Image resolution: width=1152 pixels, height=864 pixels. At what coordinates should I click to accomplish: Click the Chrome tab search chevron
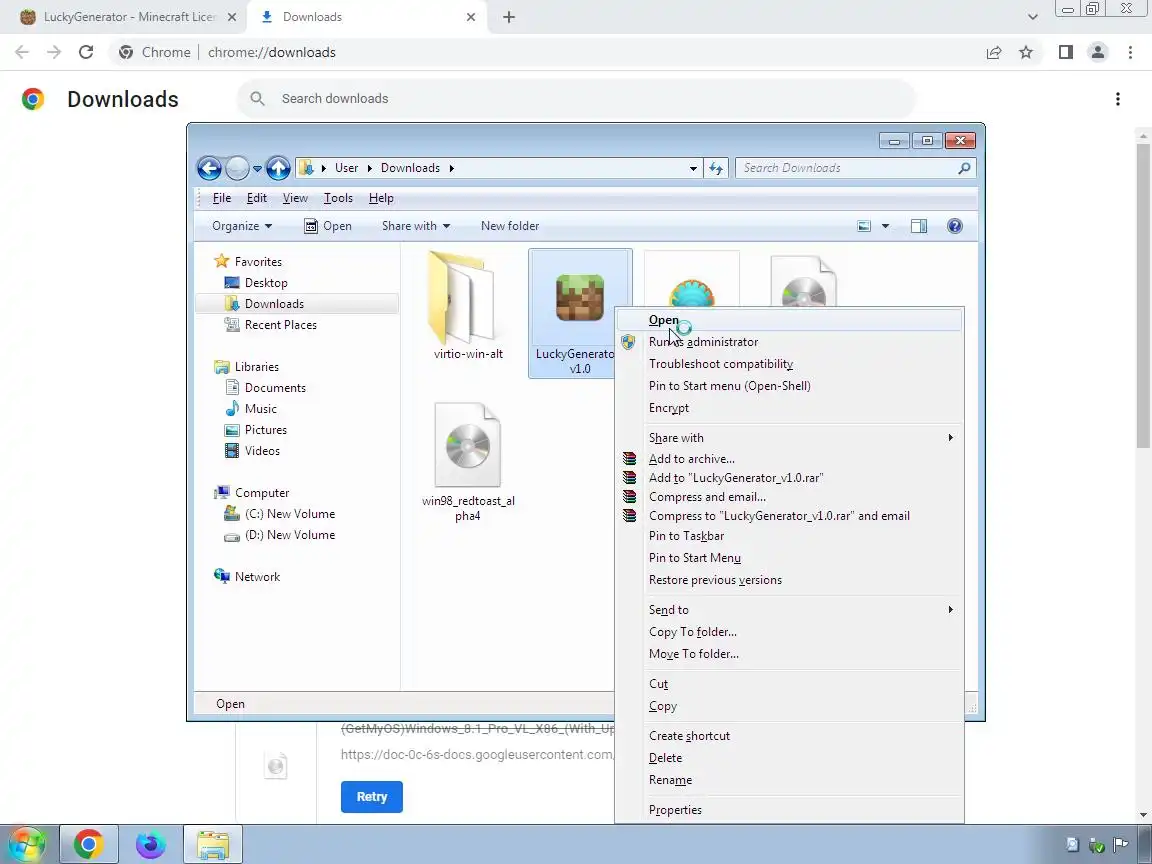point(1032,17)
